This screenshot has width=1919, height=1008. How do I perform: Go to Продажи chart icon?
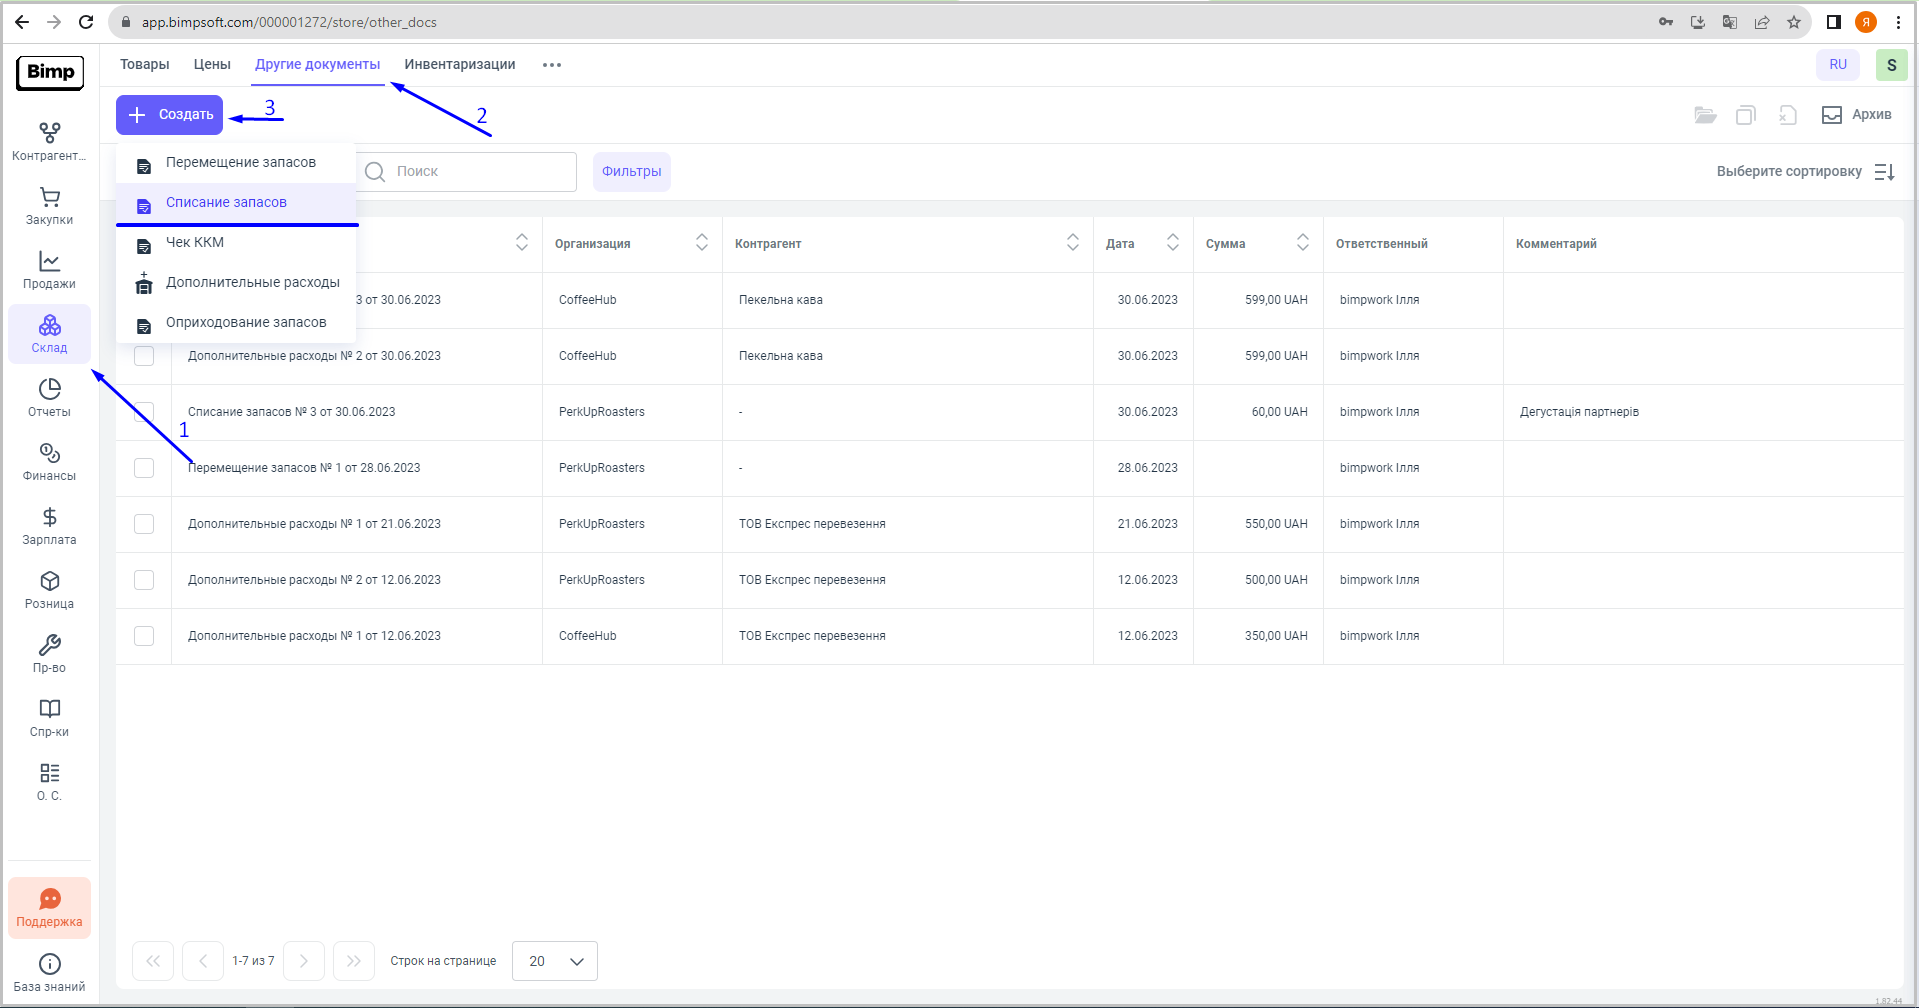tap(49, 269)
